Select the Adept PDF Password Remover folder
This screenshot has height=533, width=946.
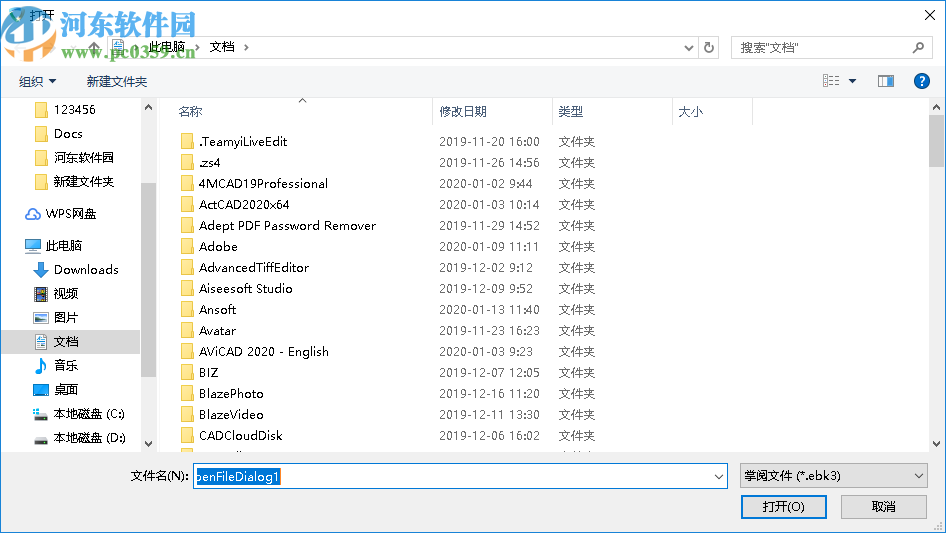tap(287, 226)
